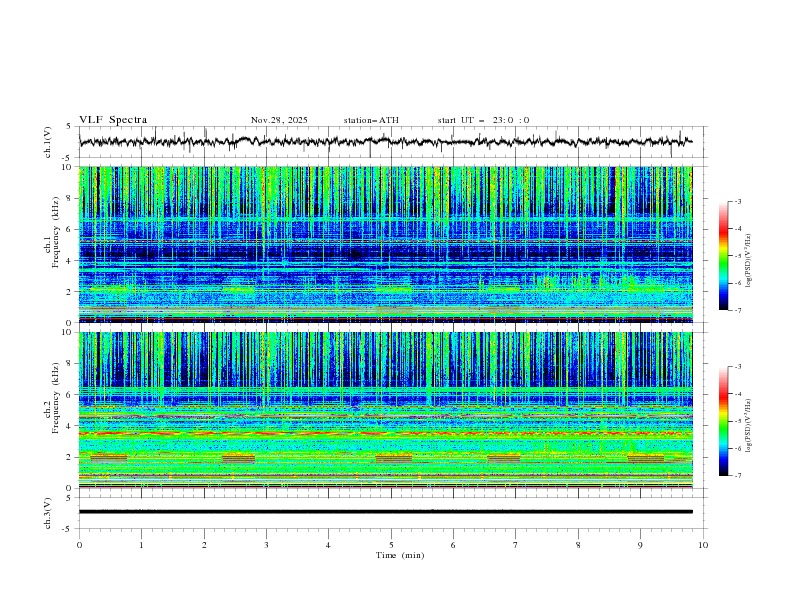This screenshot has width=792, height=612.
Task: Click the -3 value on upper color bar
Action: pos(738,202)
